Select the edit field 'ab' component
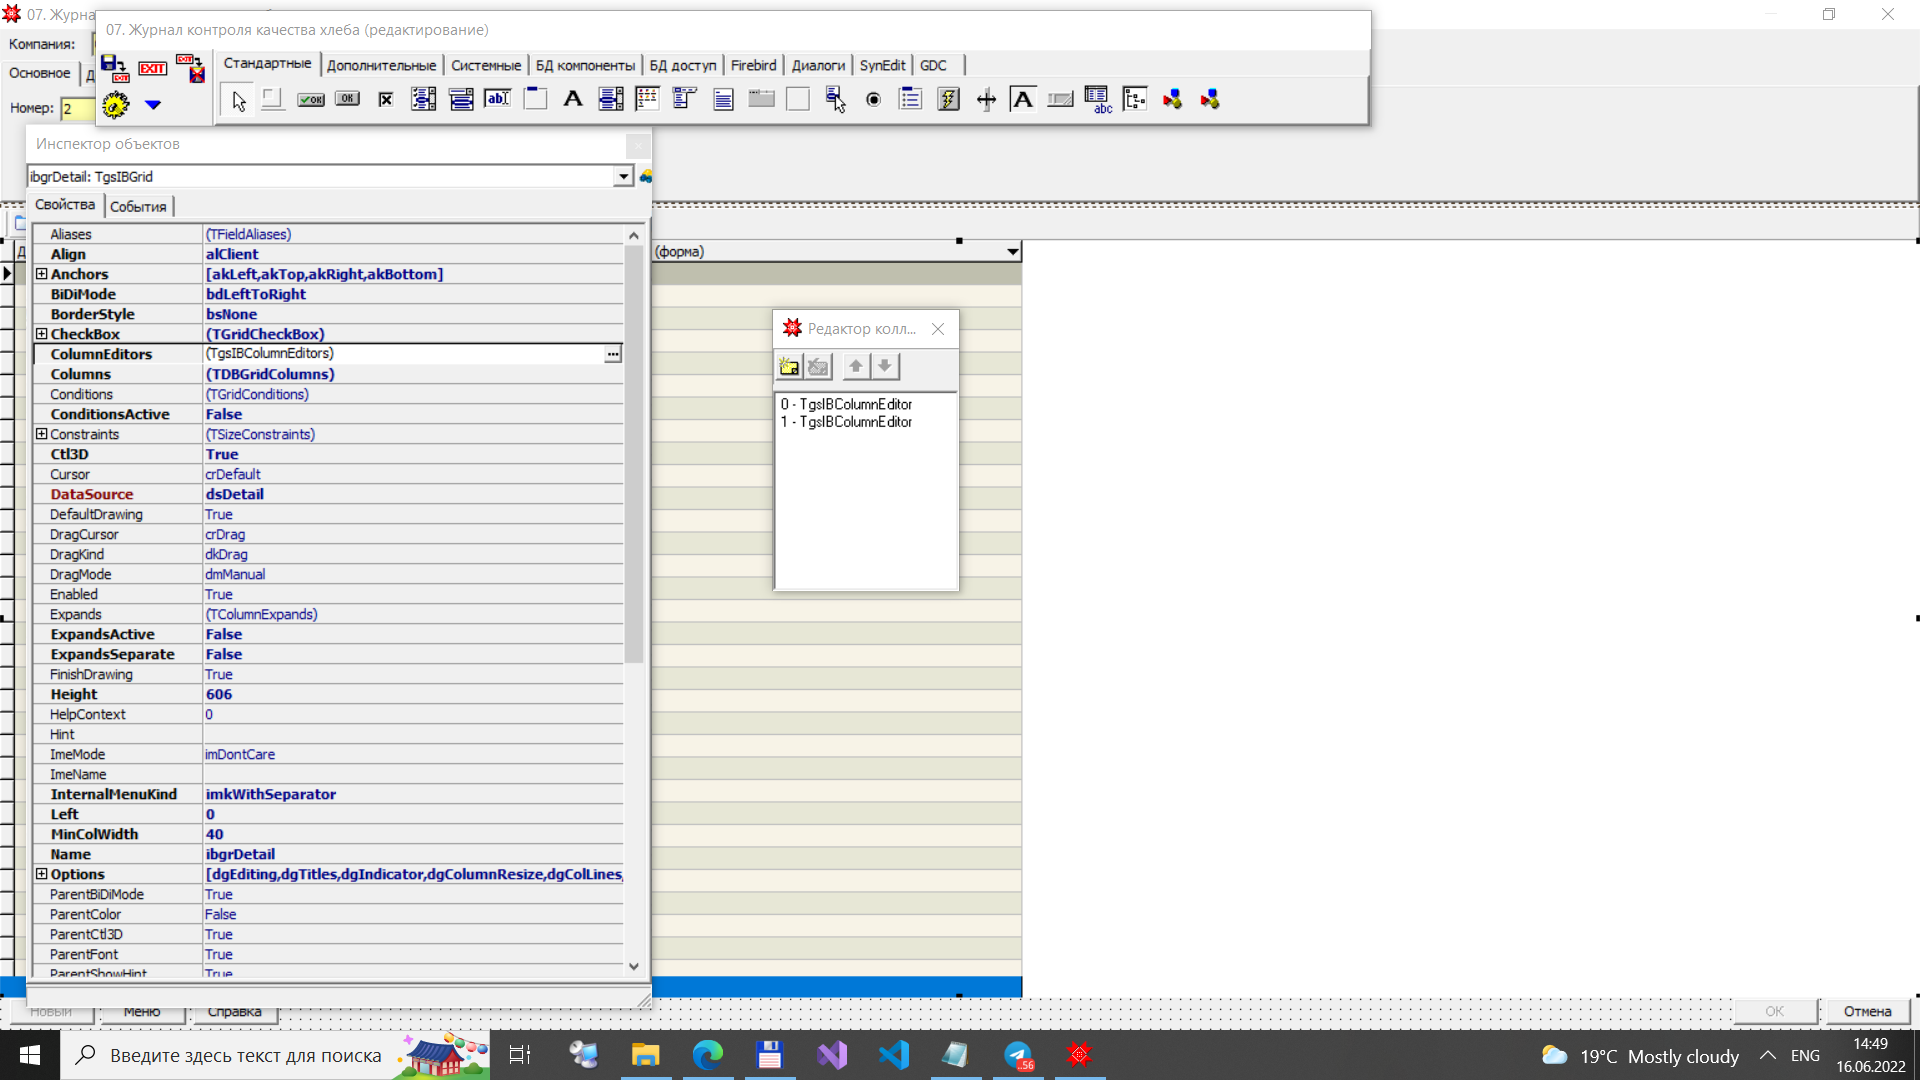Screen dimensions: 1920x1080 pyautogui.click(x=498, y=99)
